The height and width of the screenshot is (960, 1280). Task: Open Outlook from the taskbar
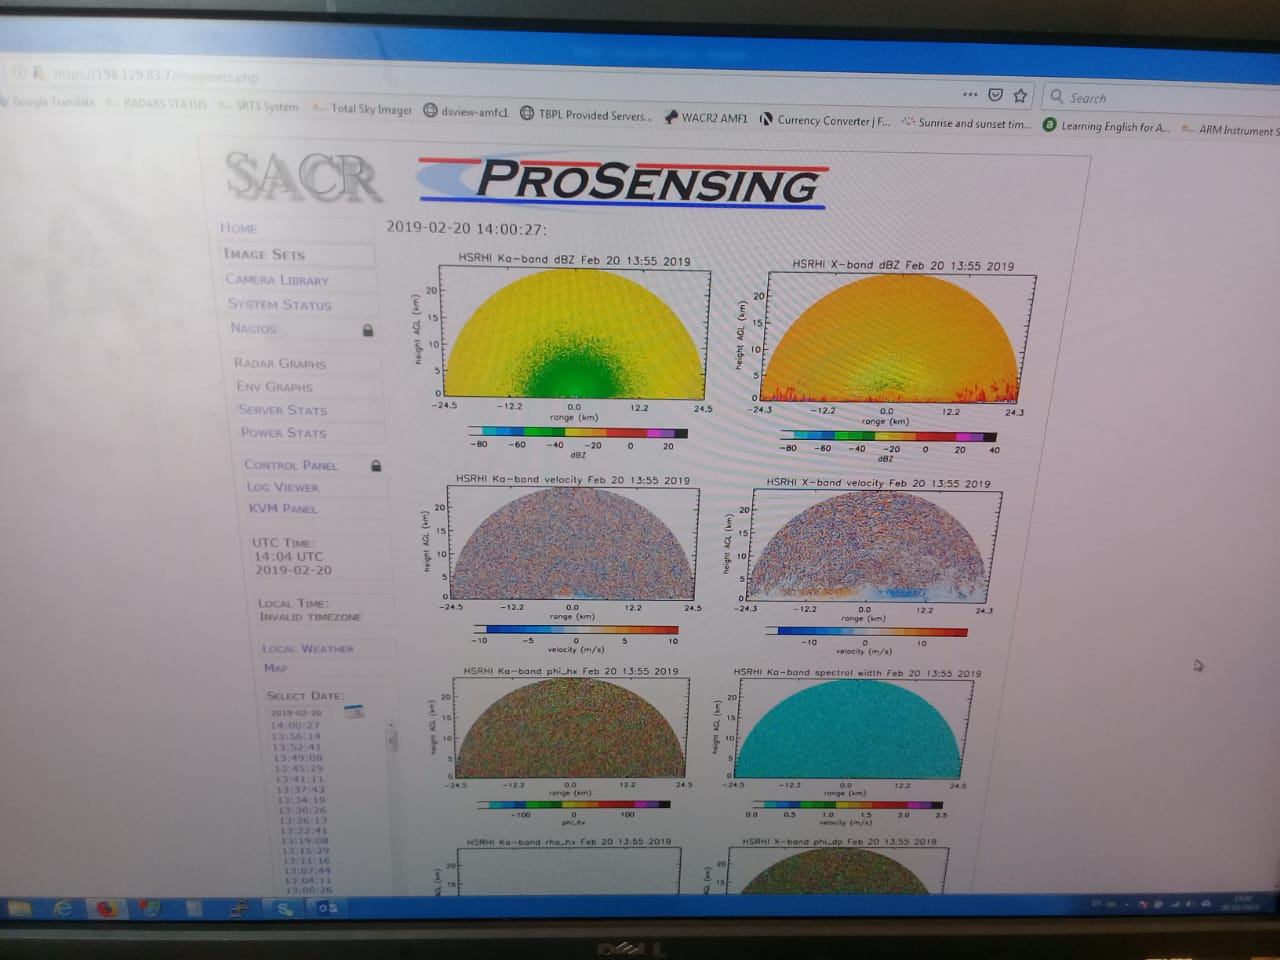(327, 908)
